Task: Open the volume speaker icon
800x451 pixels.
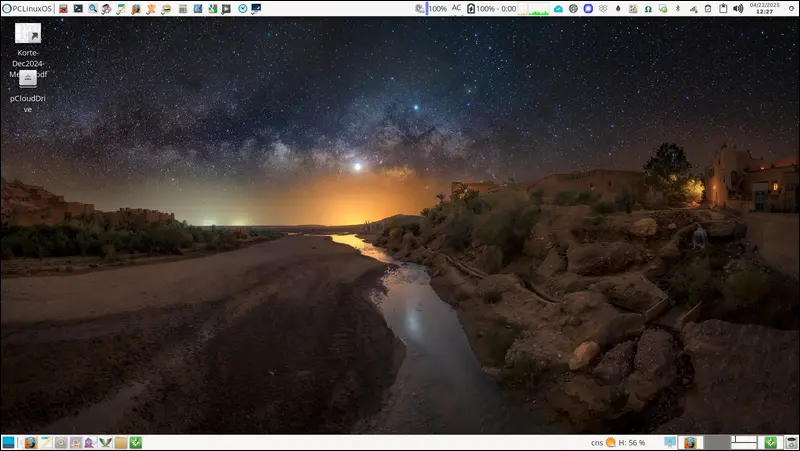Action: pyautogui.click(x=738, y=9)
